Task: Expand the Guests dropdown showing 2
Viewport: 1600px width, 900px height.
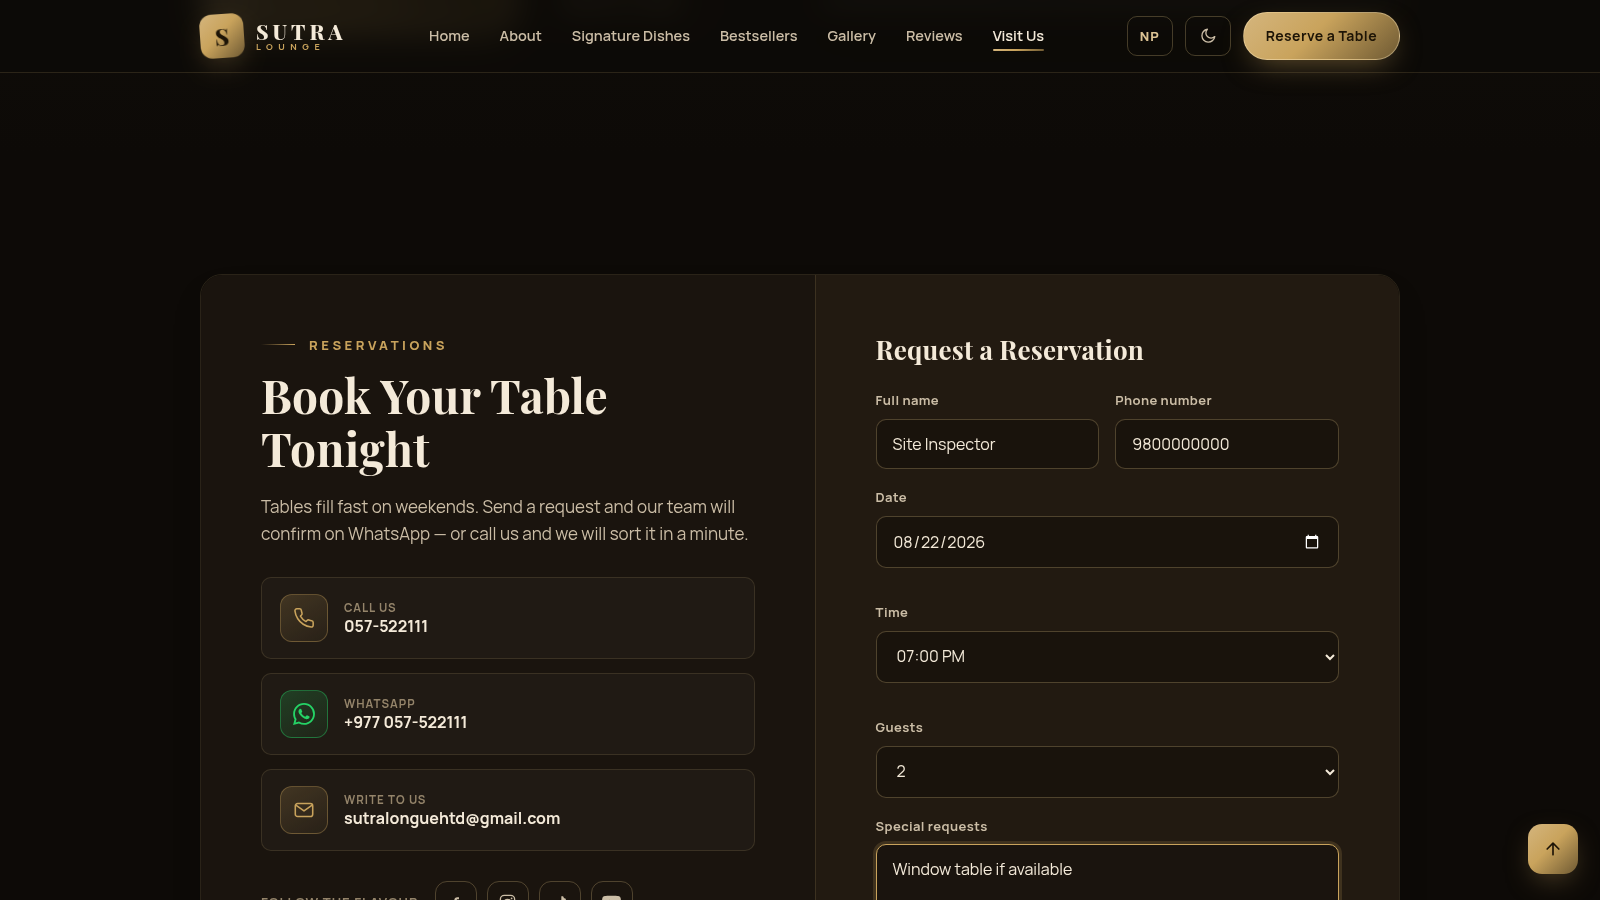Action: click(x=1107, y=772)
